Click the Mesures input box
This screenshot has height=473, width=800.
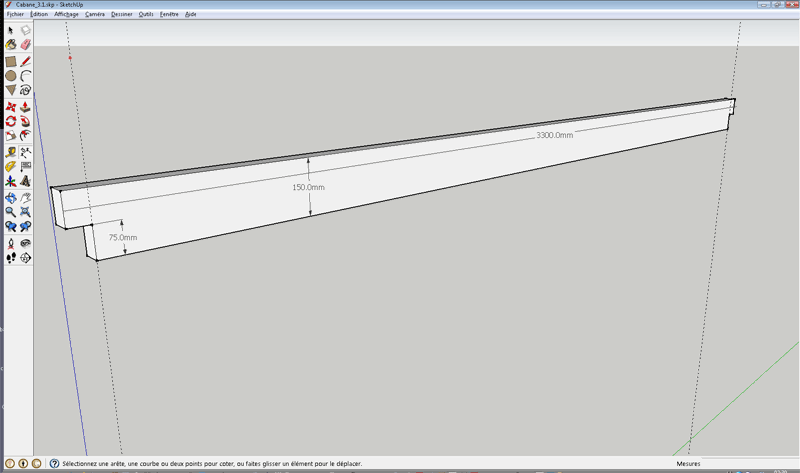tap(748, 464)
